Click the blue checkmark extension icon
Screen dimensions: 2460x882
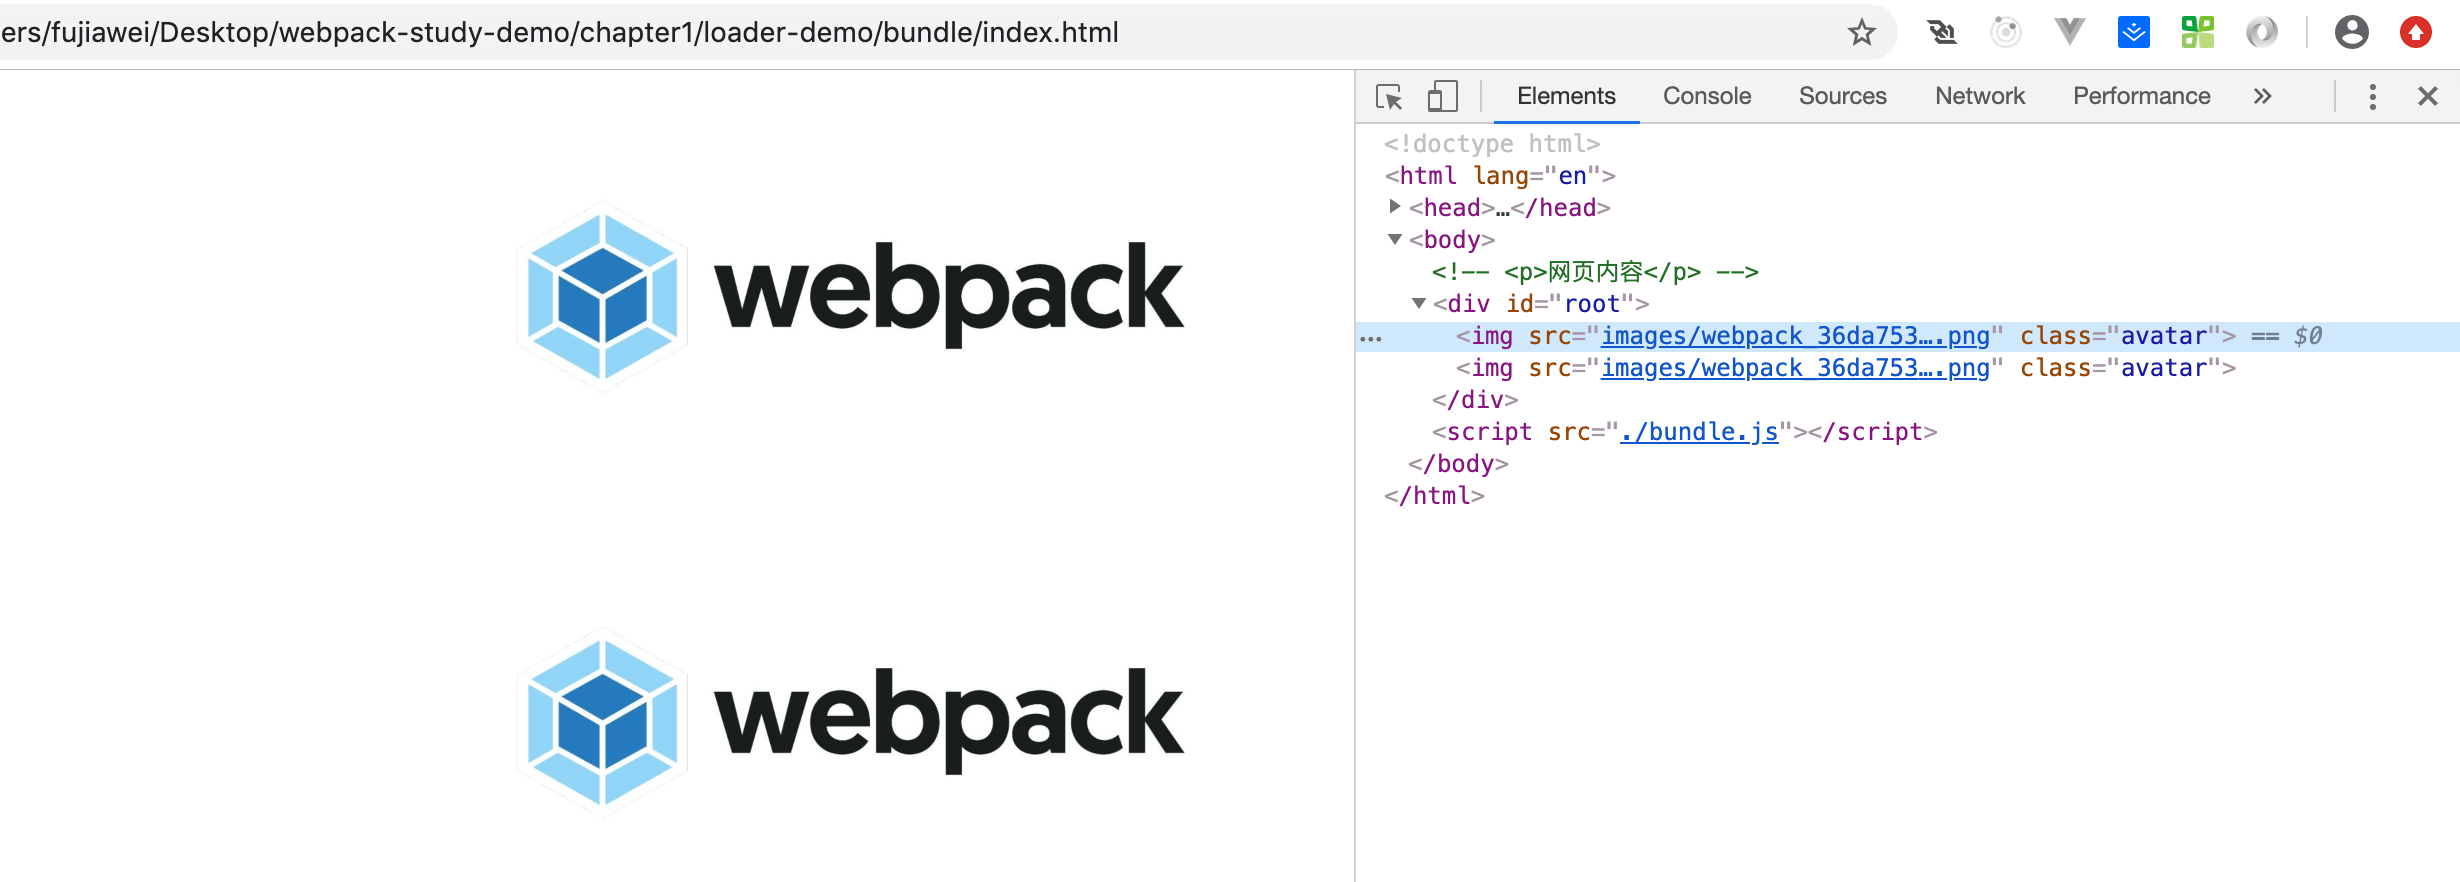point(2133,33)
